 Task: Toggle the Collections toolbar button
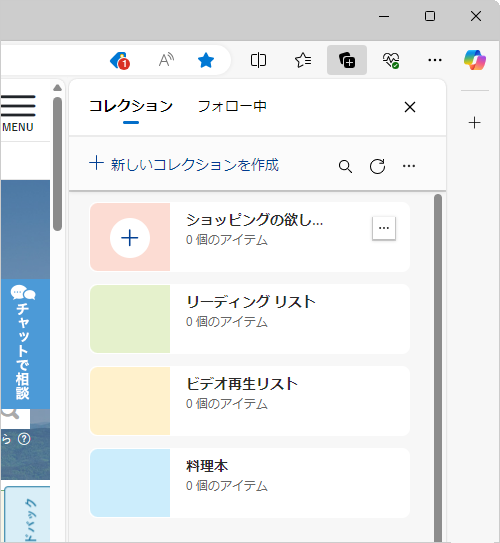pos(347,60)
